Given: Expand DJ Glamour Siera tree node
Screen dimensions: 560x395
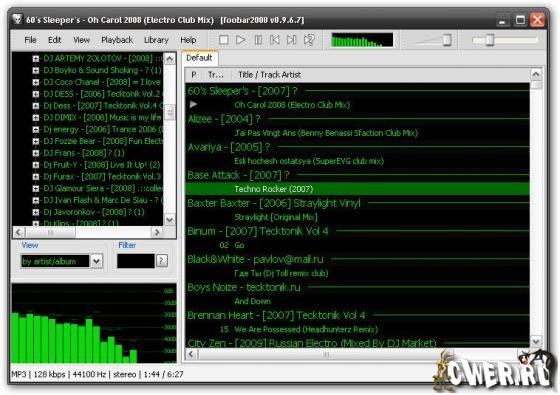Looking at the screenshot, I should [36, 188].
